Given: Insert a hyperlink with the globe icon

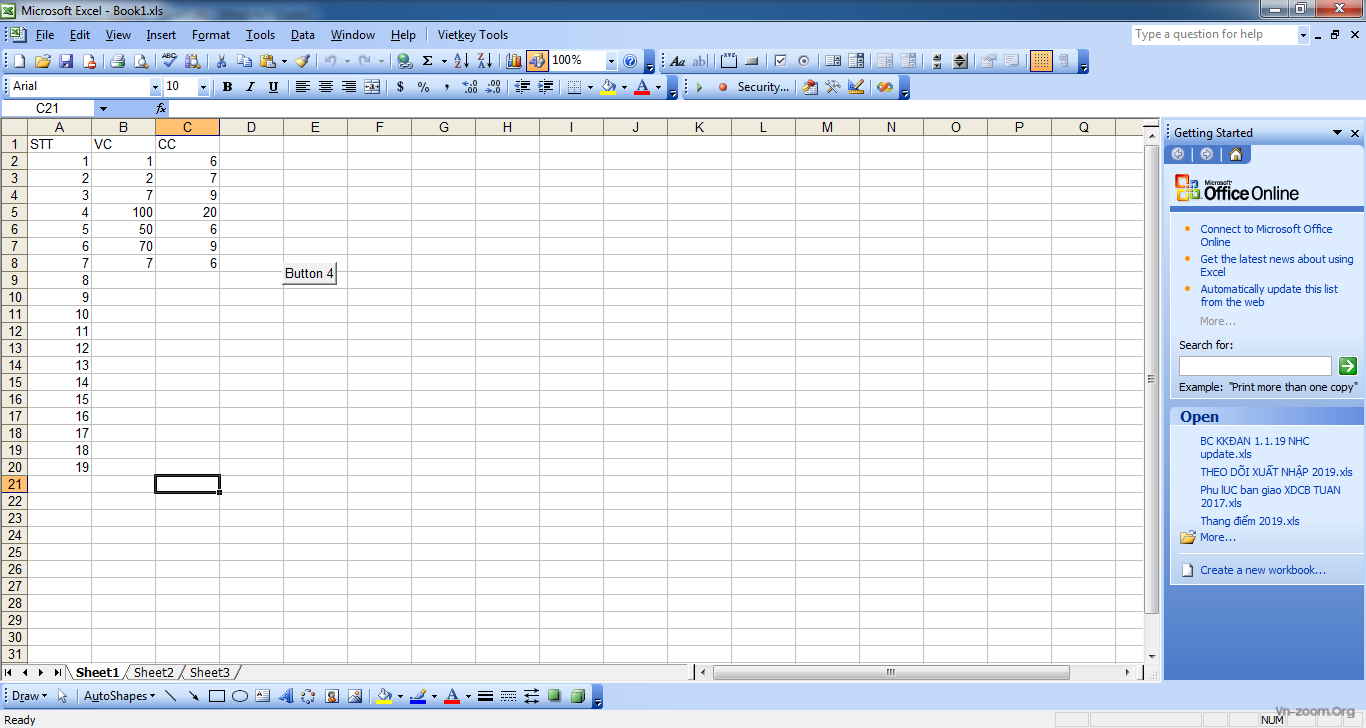Looking at the screenshot, I should click(404, 61).
